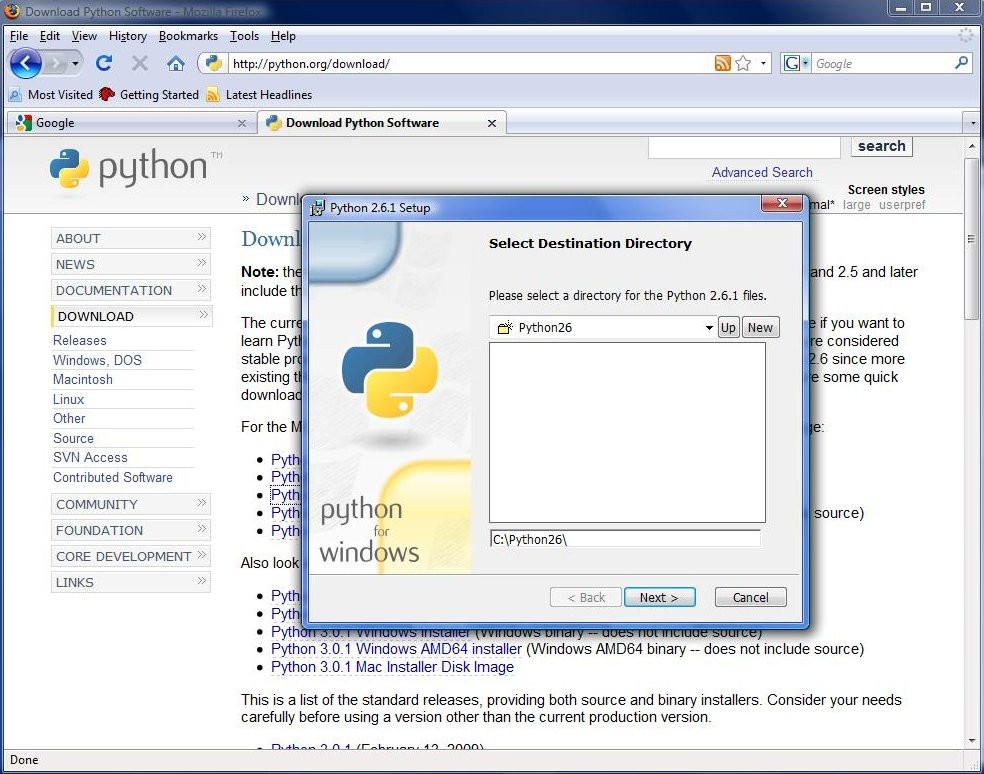Open Advanced Search link
Image resolution: width=984 pixels, height=774 pixels.
point(762,172)
